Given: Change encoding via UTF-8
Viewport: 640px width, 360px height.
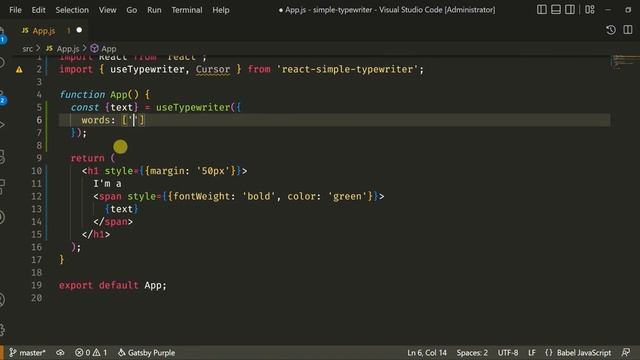Looking at the screenshot, I should click(508, 353).
